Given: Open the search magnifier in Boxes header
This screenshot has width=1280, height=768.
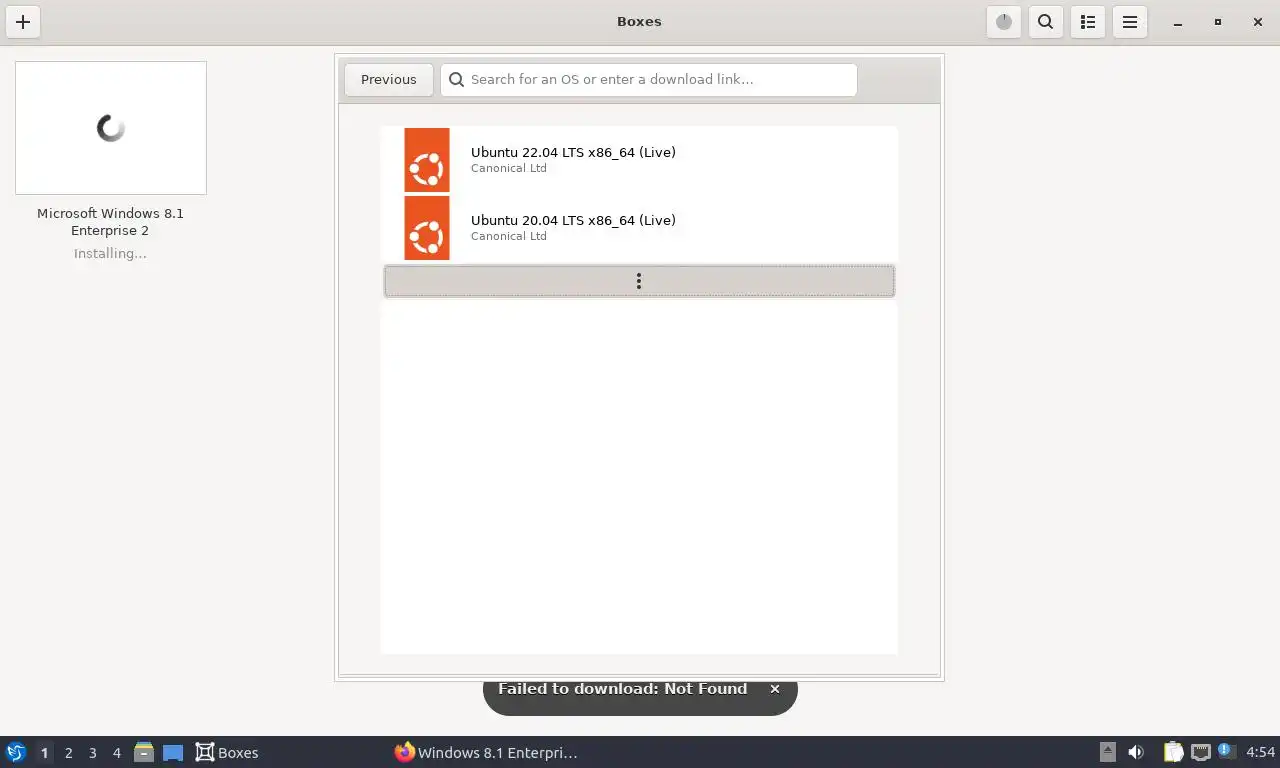Looking at the screenshot, I should 1046,22.
